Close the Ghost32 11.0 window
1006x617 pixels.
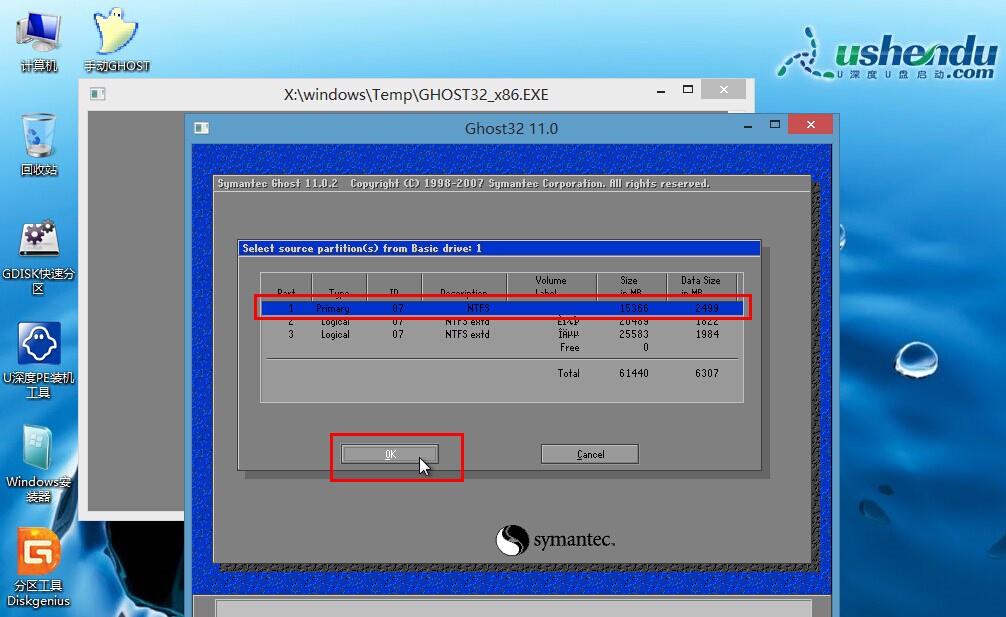[x=811, y=124]
